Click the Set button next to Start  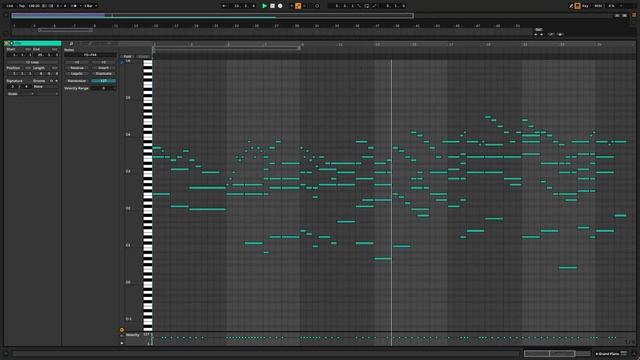(x=28, y=49)
